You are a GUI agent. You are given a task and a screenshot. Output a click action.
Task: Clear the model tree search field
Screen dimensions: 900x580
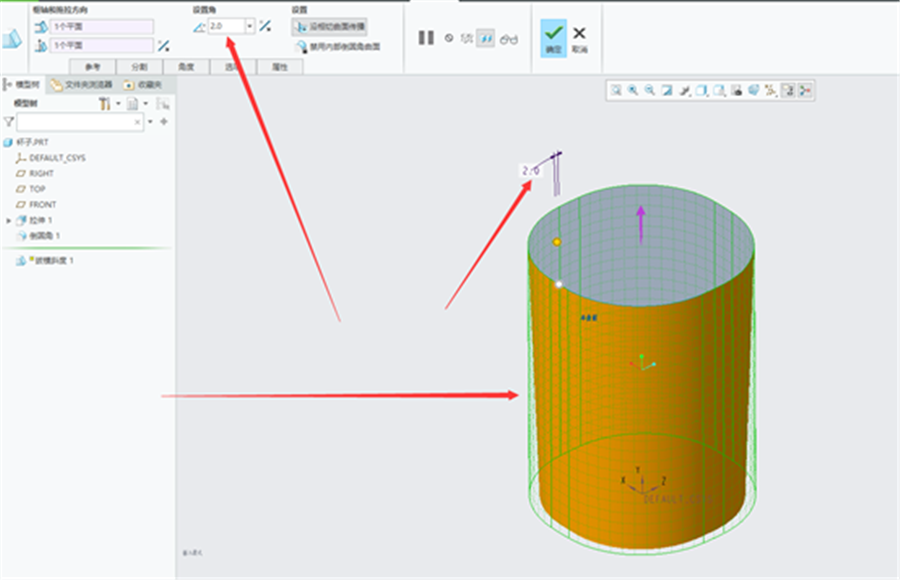(x=137, y=122)
